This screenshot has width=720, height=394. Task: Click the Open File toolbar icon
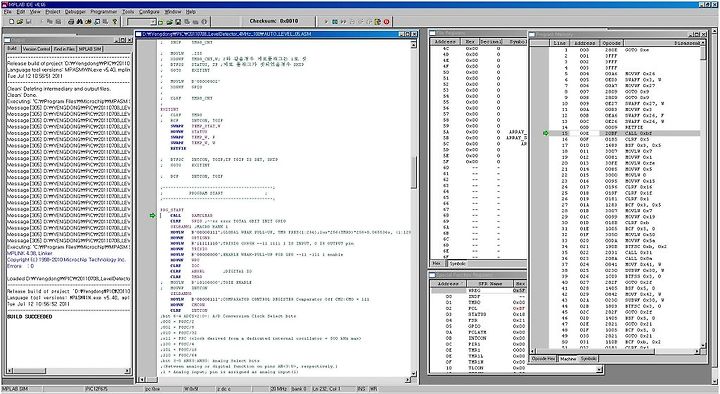coord(20,22)
